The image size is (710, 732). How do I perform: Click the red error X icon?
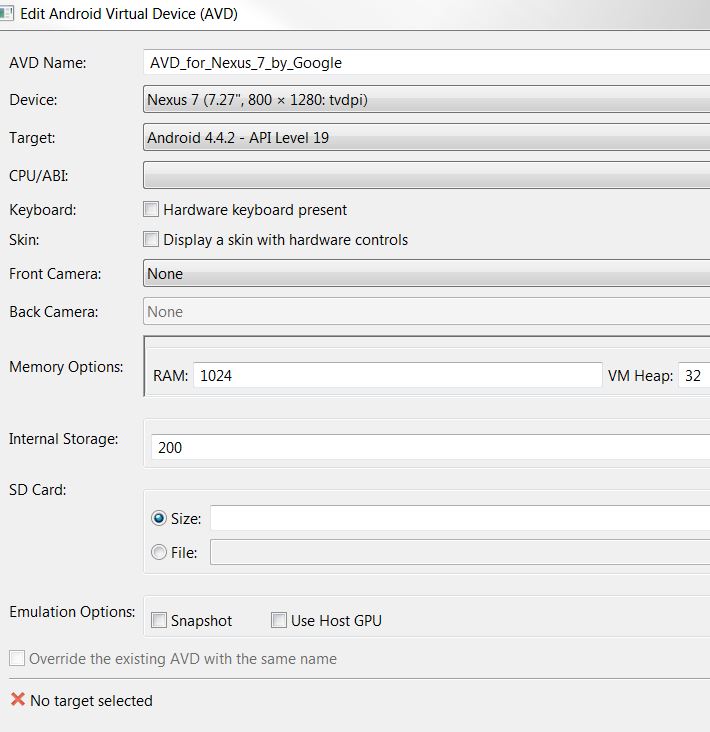[17, 700]
